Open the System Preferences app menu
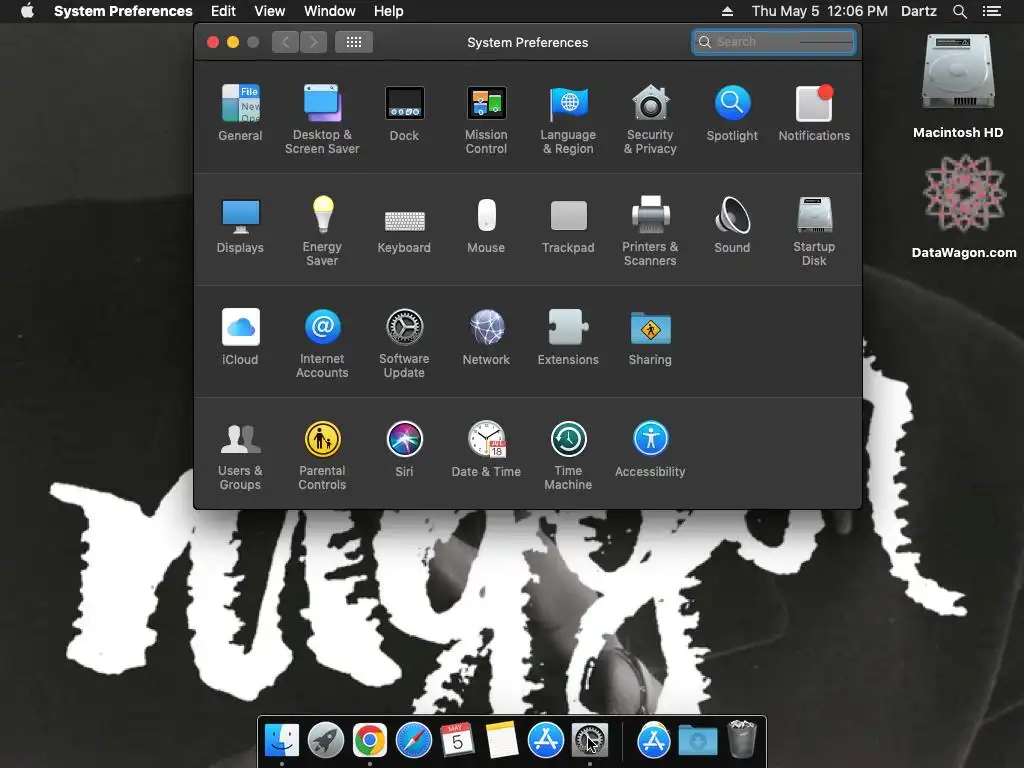Viewport: 1024px width, 768px height. tap(123, 11)
